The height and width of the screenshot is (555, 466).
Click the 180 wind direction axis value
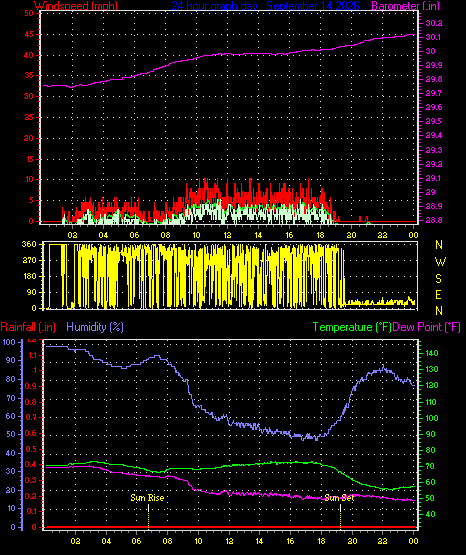pyautogui.click(x=29, y=276)
